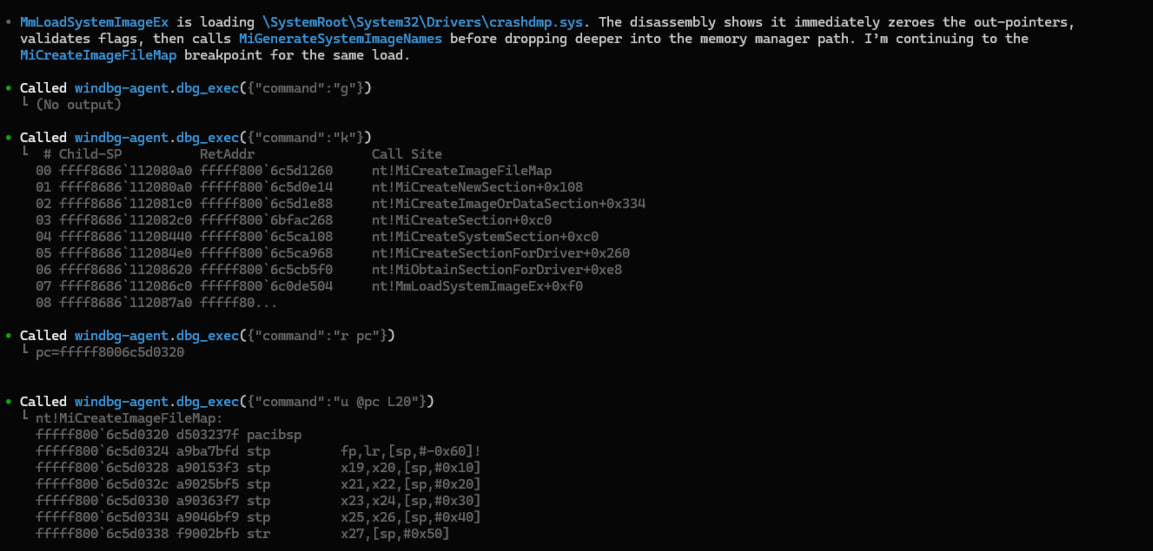Image resolution: width=1153 pixels, height=551 pixels.
Task: Click the Call Site column header
Action: 407,154
